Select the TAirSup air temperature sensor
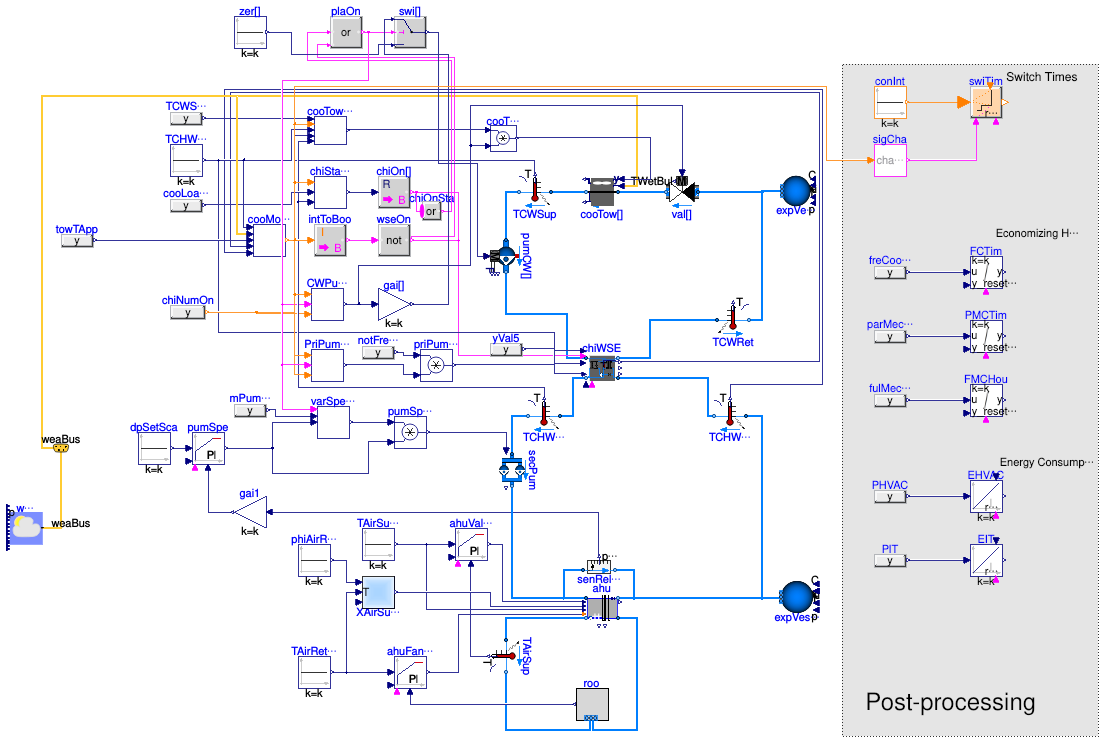 point(505,656)
